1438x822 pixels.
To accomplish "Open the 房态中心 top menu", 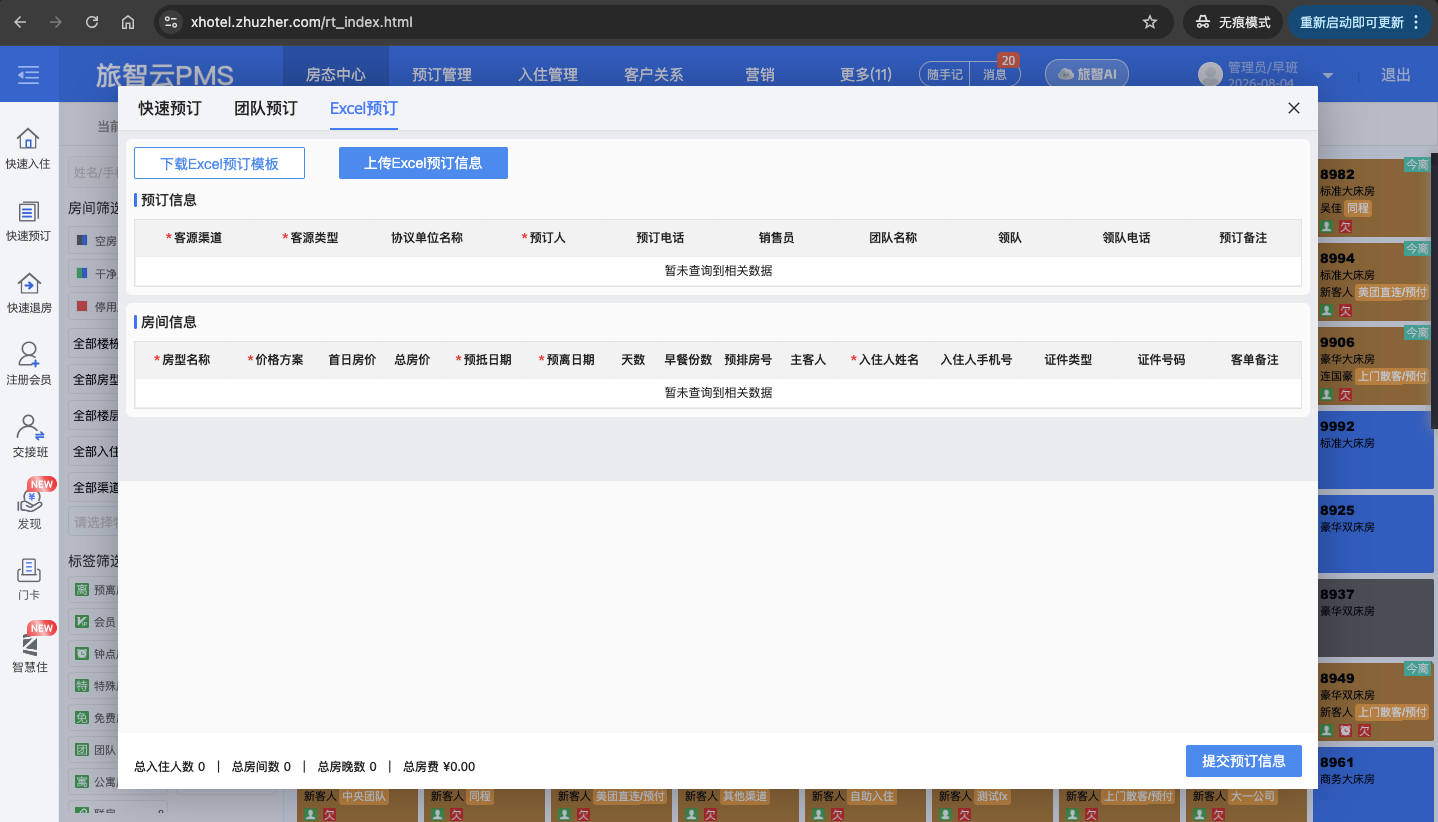I will 336,74.
